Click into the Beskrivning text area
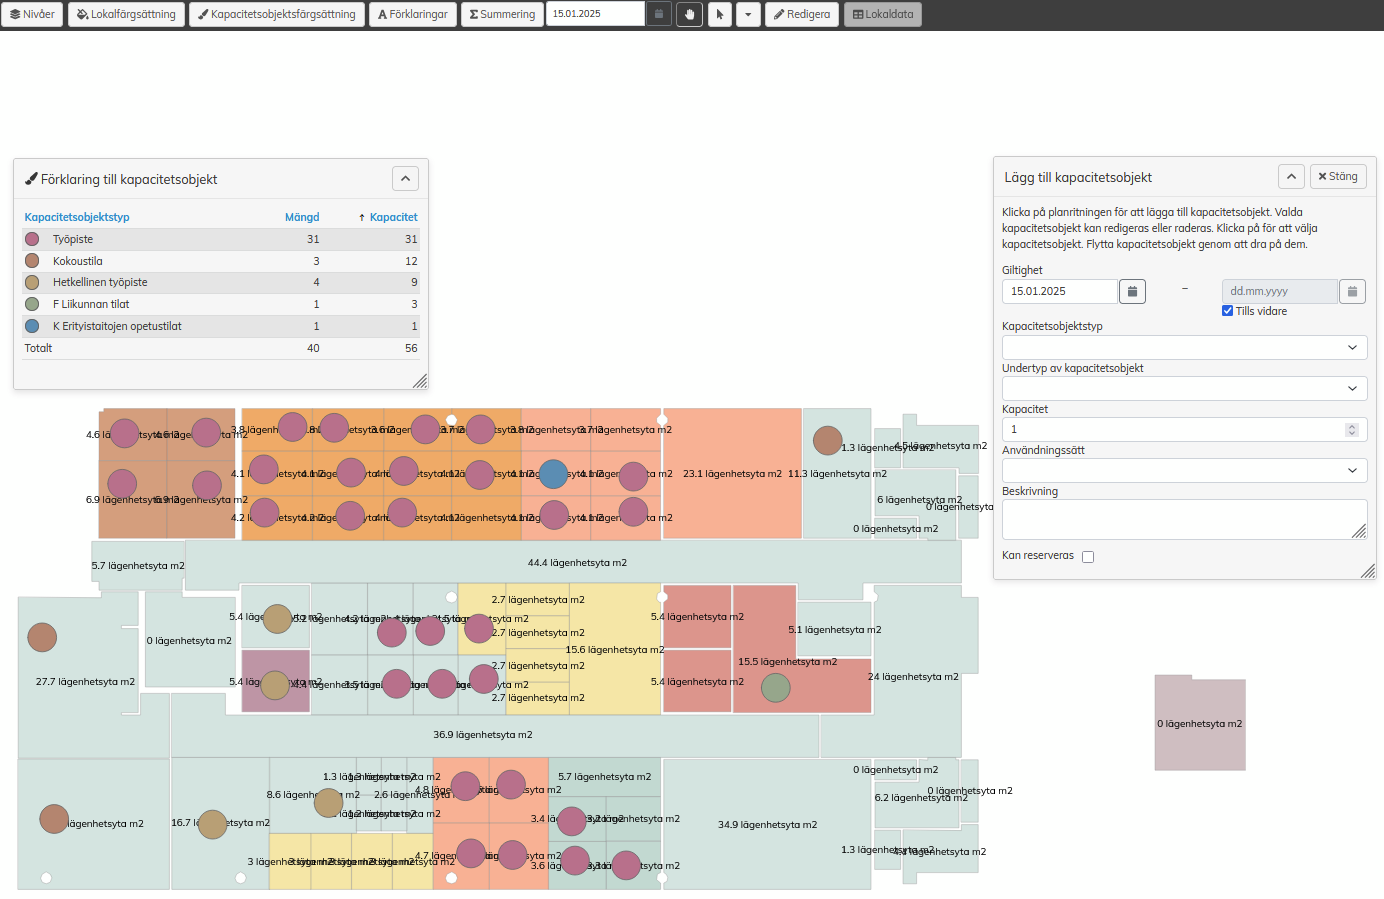The height and width of the screenshot is (899, 1384). click(1184, 520)
